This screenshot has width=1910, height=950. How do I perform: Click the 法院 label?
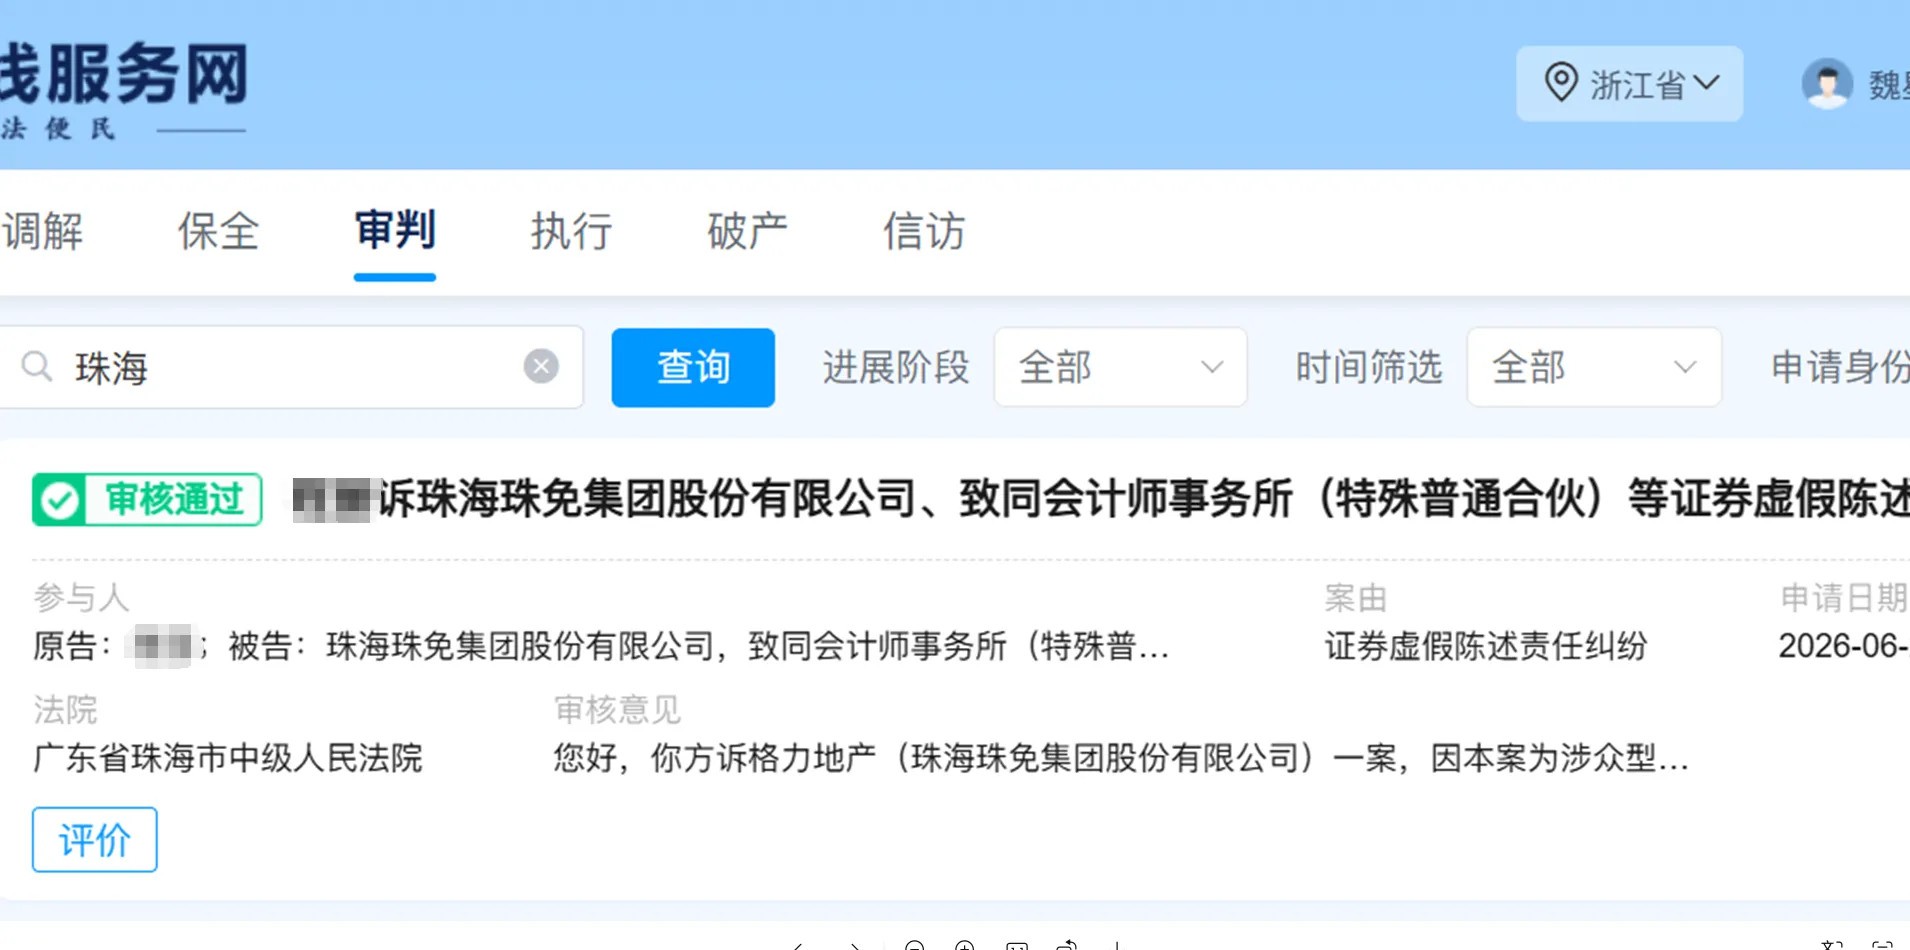[65, 710]
